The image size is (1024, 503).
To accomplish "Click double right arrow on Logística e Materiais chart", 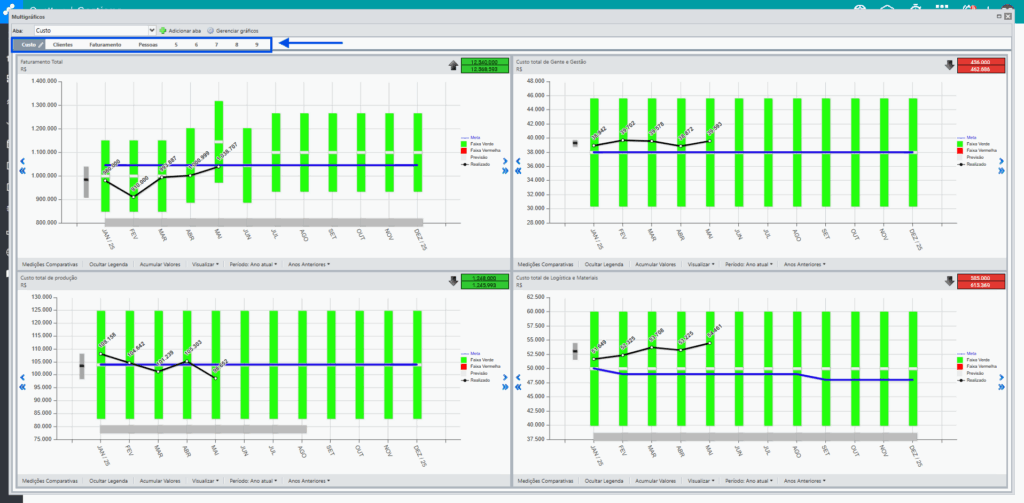I will click(x=1002, y=387).
